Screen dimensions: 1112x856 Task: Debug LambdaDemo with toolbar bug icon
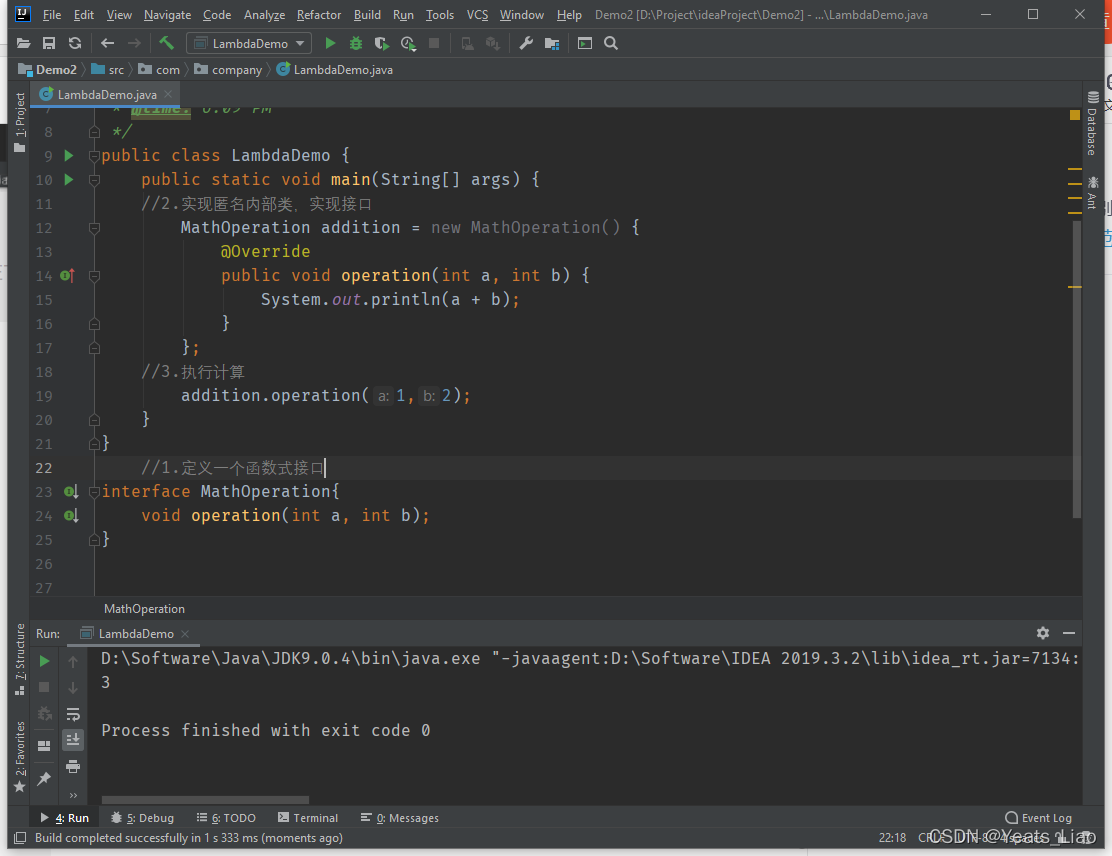[x=355, y=43]
